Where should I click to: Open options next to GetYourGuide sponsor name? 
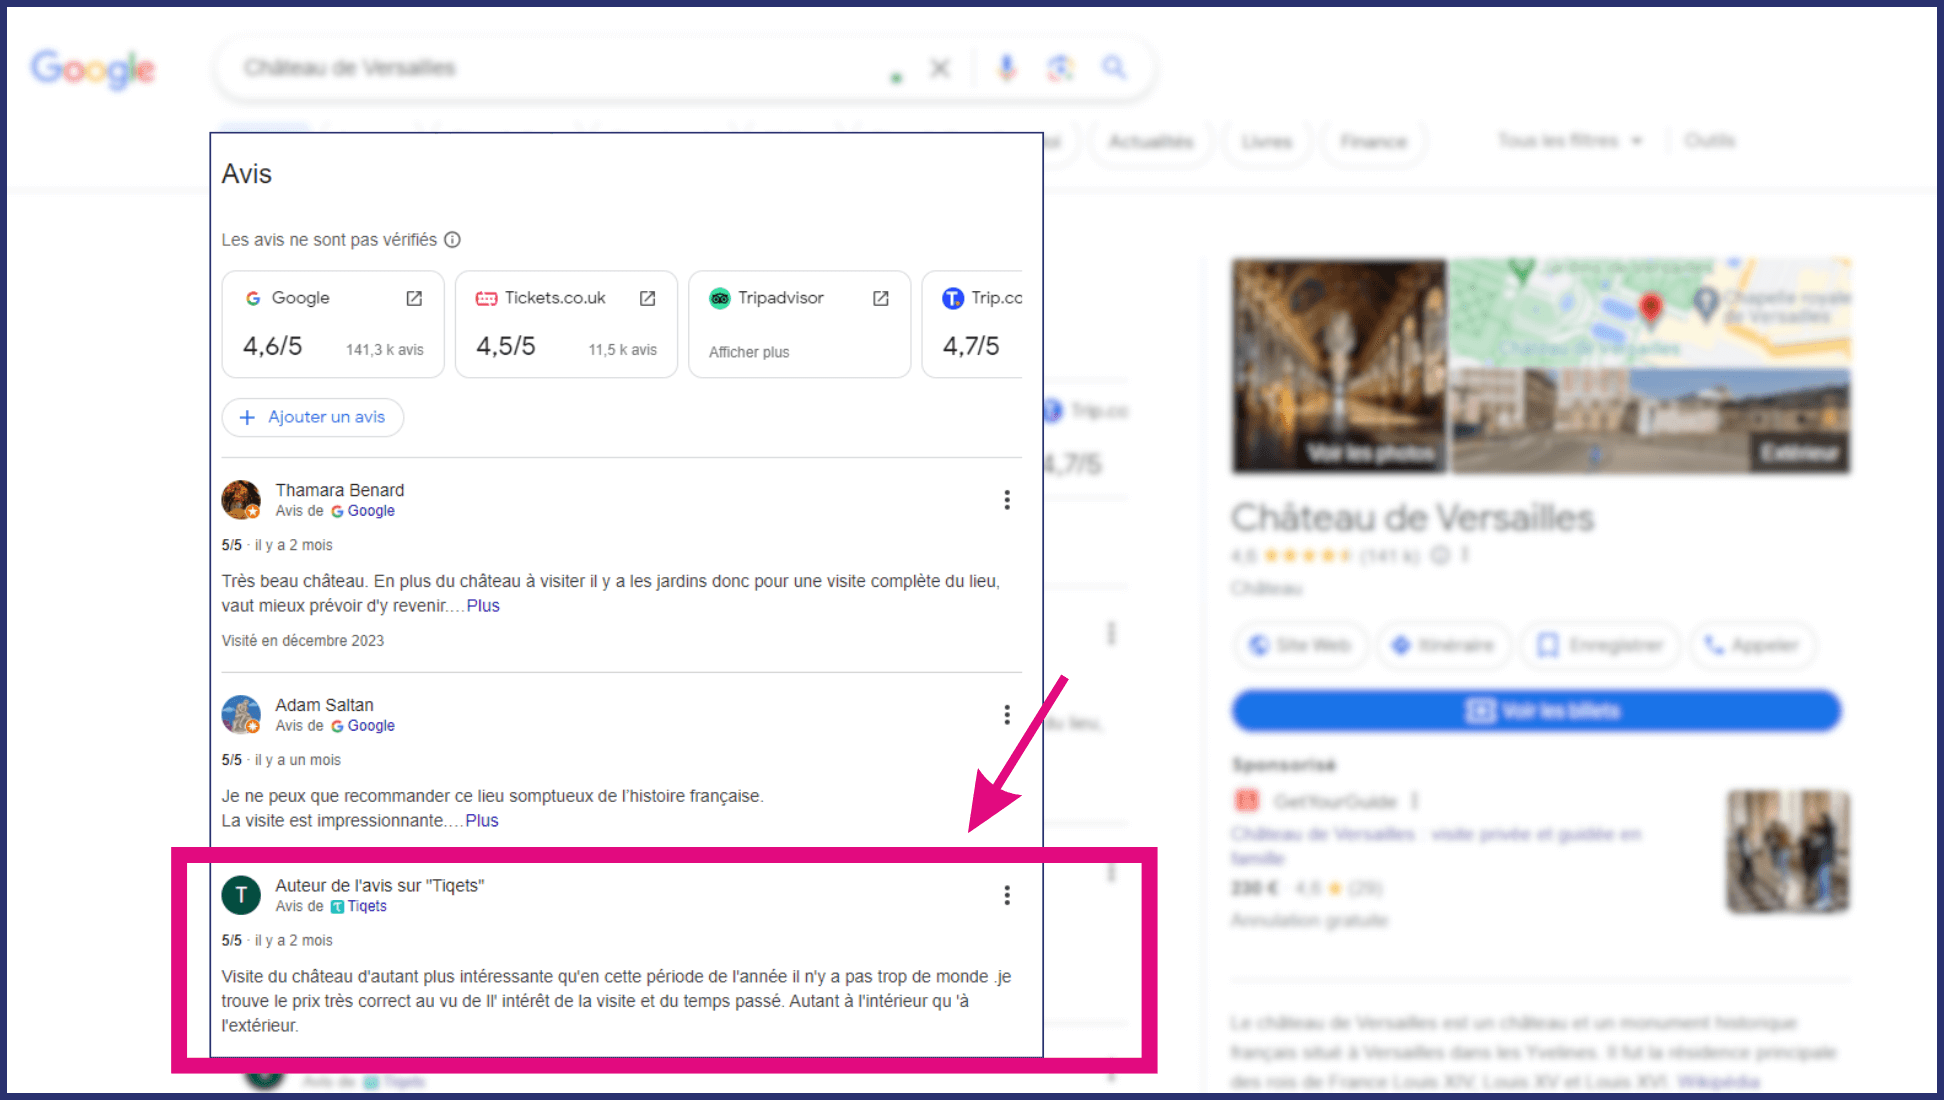coord(1414,801)
